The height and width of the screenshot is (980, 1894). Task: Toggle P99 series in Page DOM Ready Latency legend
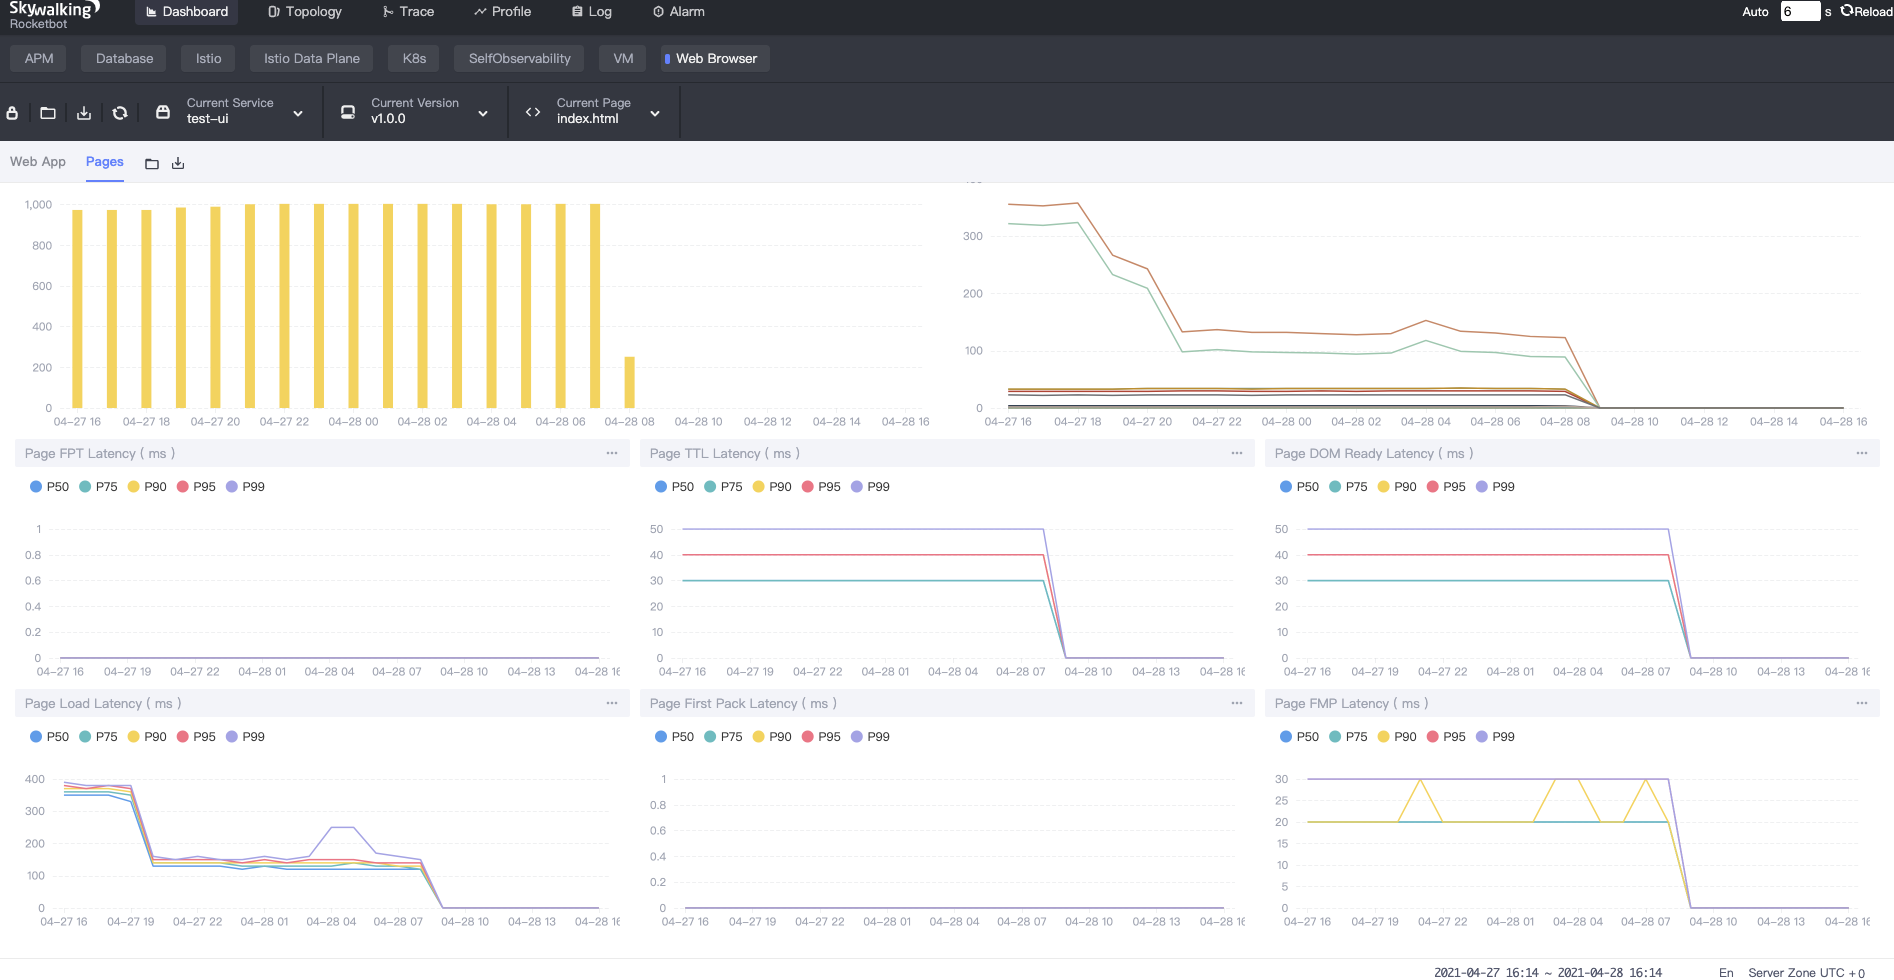tap(1495, 487)
